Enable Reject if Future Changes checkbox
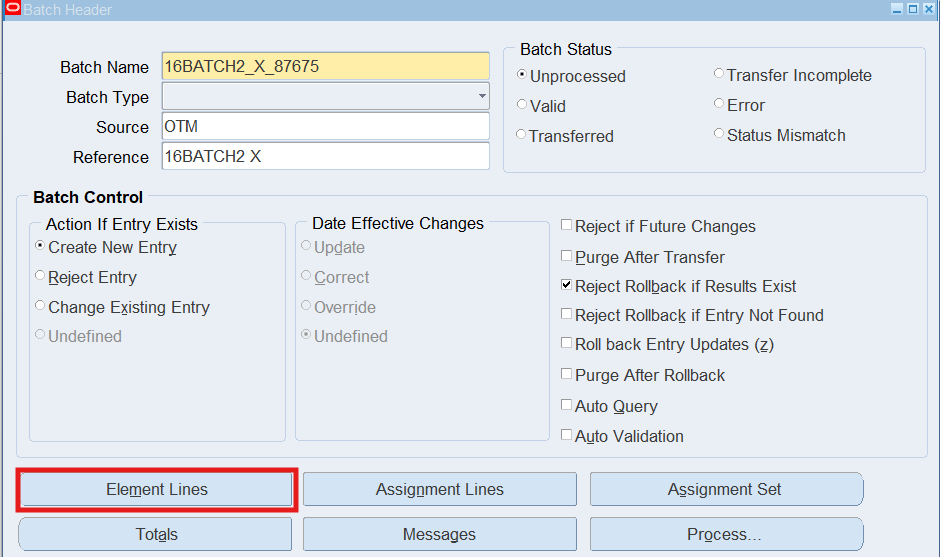 coord(567,226)
